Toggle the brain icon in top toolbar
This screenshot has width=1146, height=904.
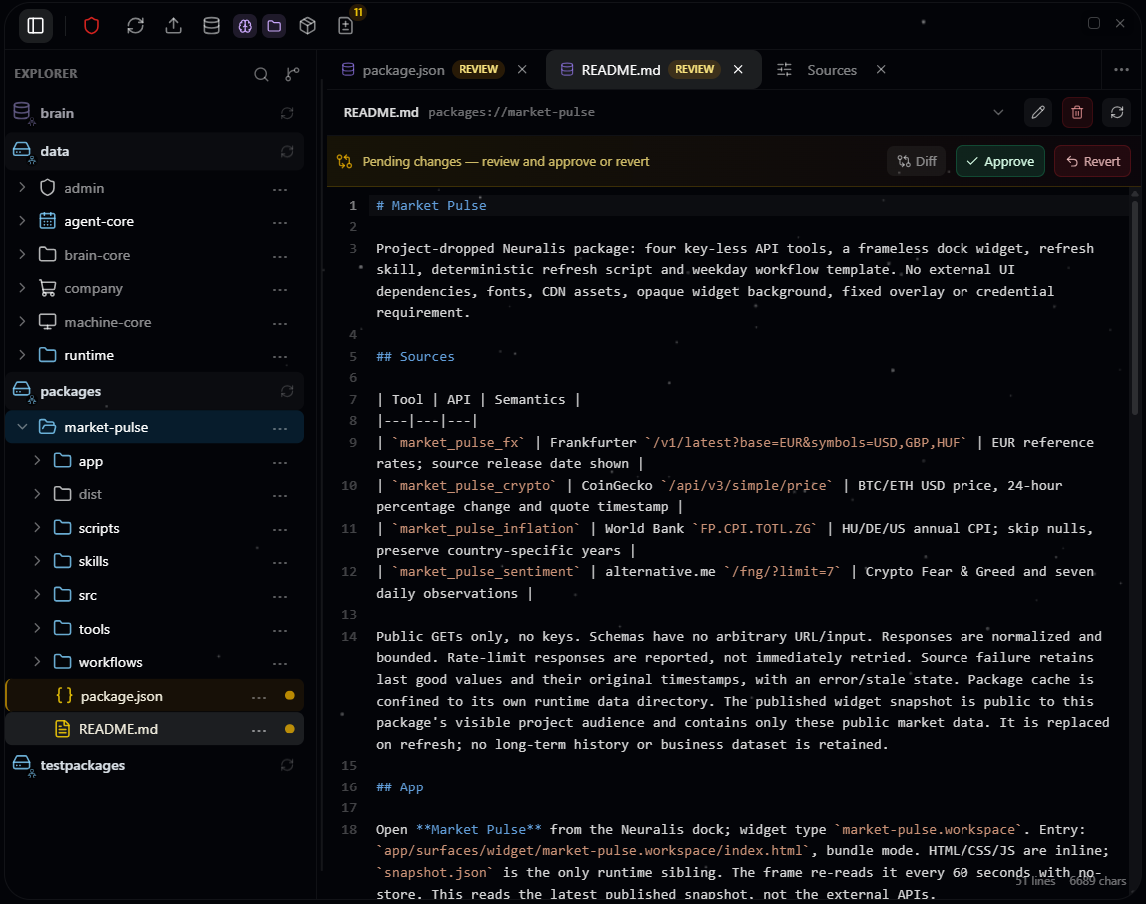point(245,26)
